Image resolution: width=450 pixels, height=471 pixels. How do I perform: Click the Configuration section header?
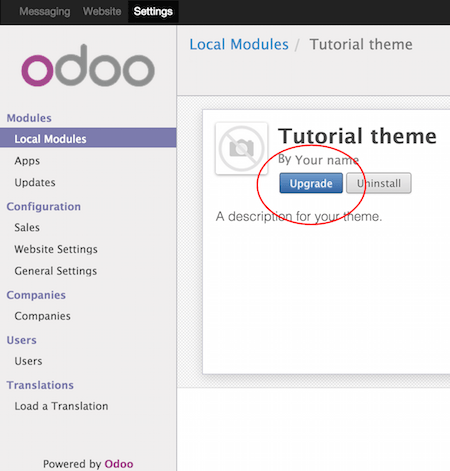point(44,206)
